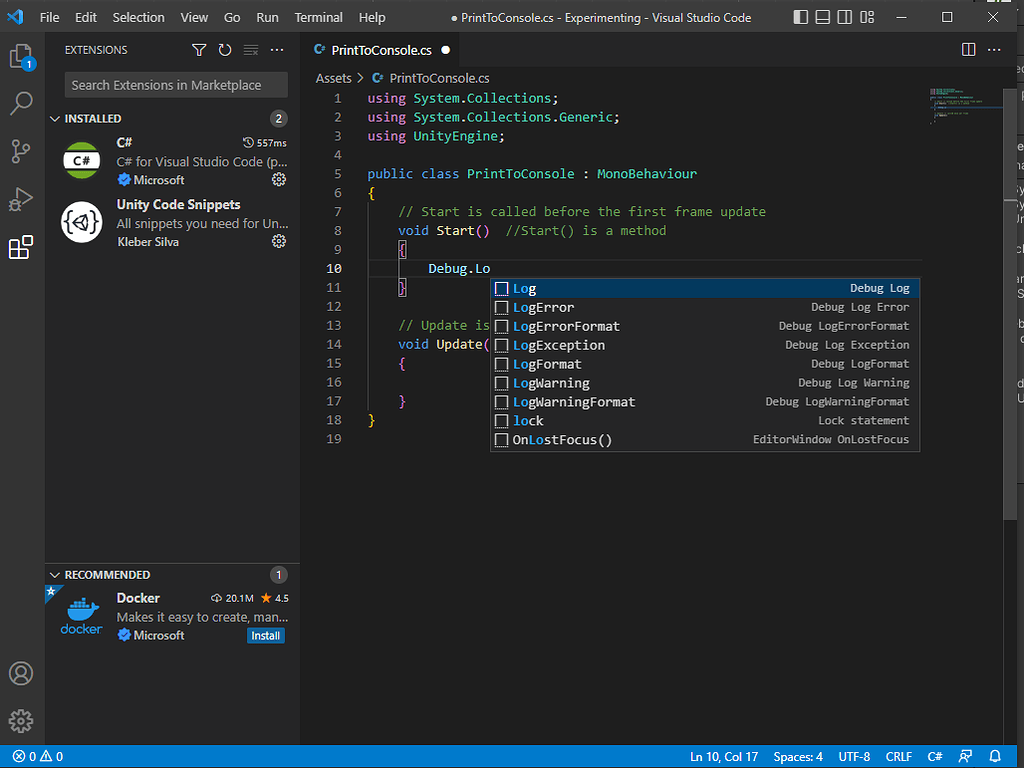Open the Accounts icon in activity bar

[x=21, y=673]
